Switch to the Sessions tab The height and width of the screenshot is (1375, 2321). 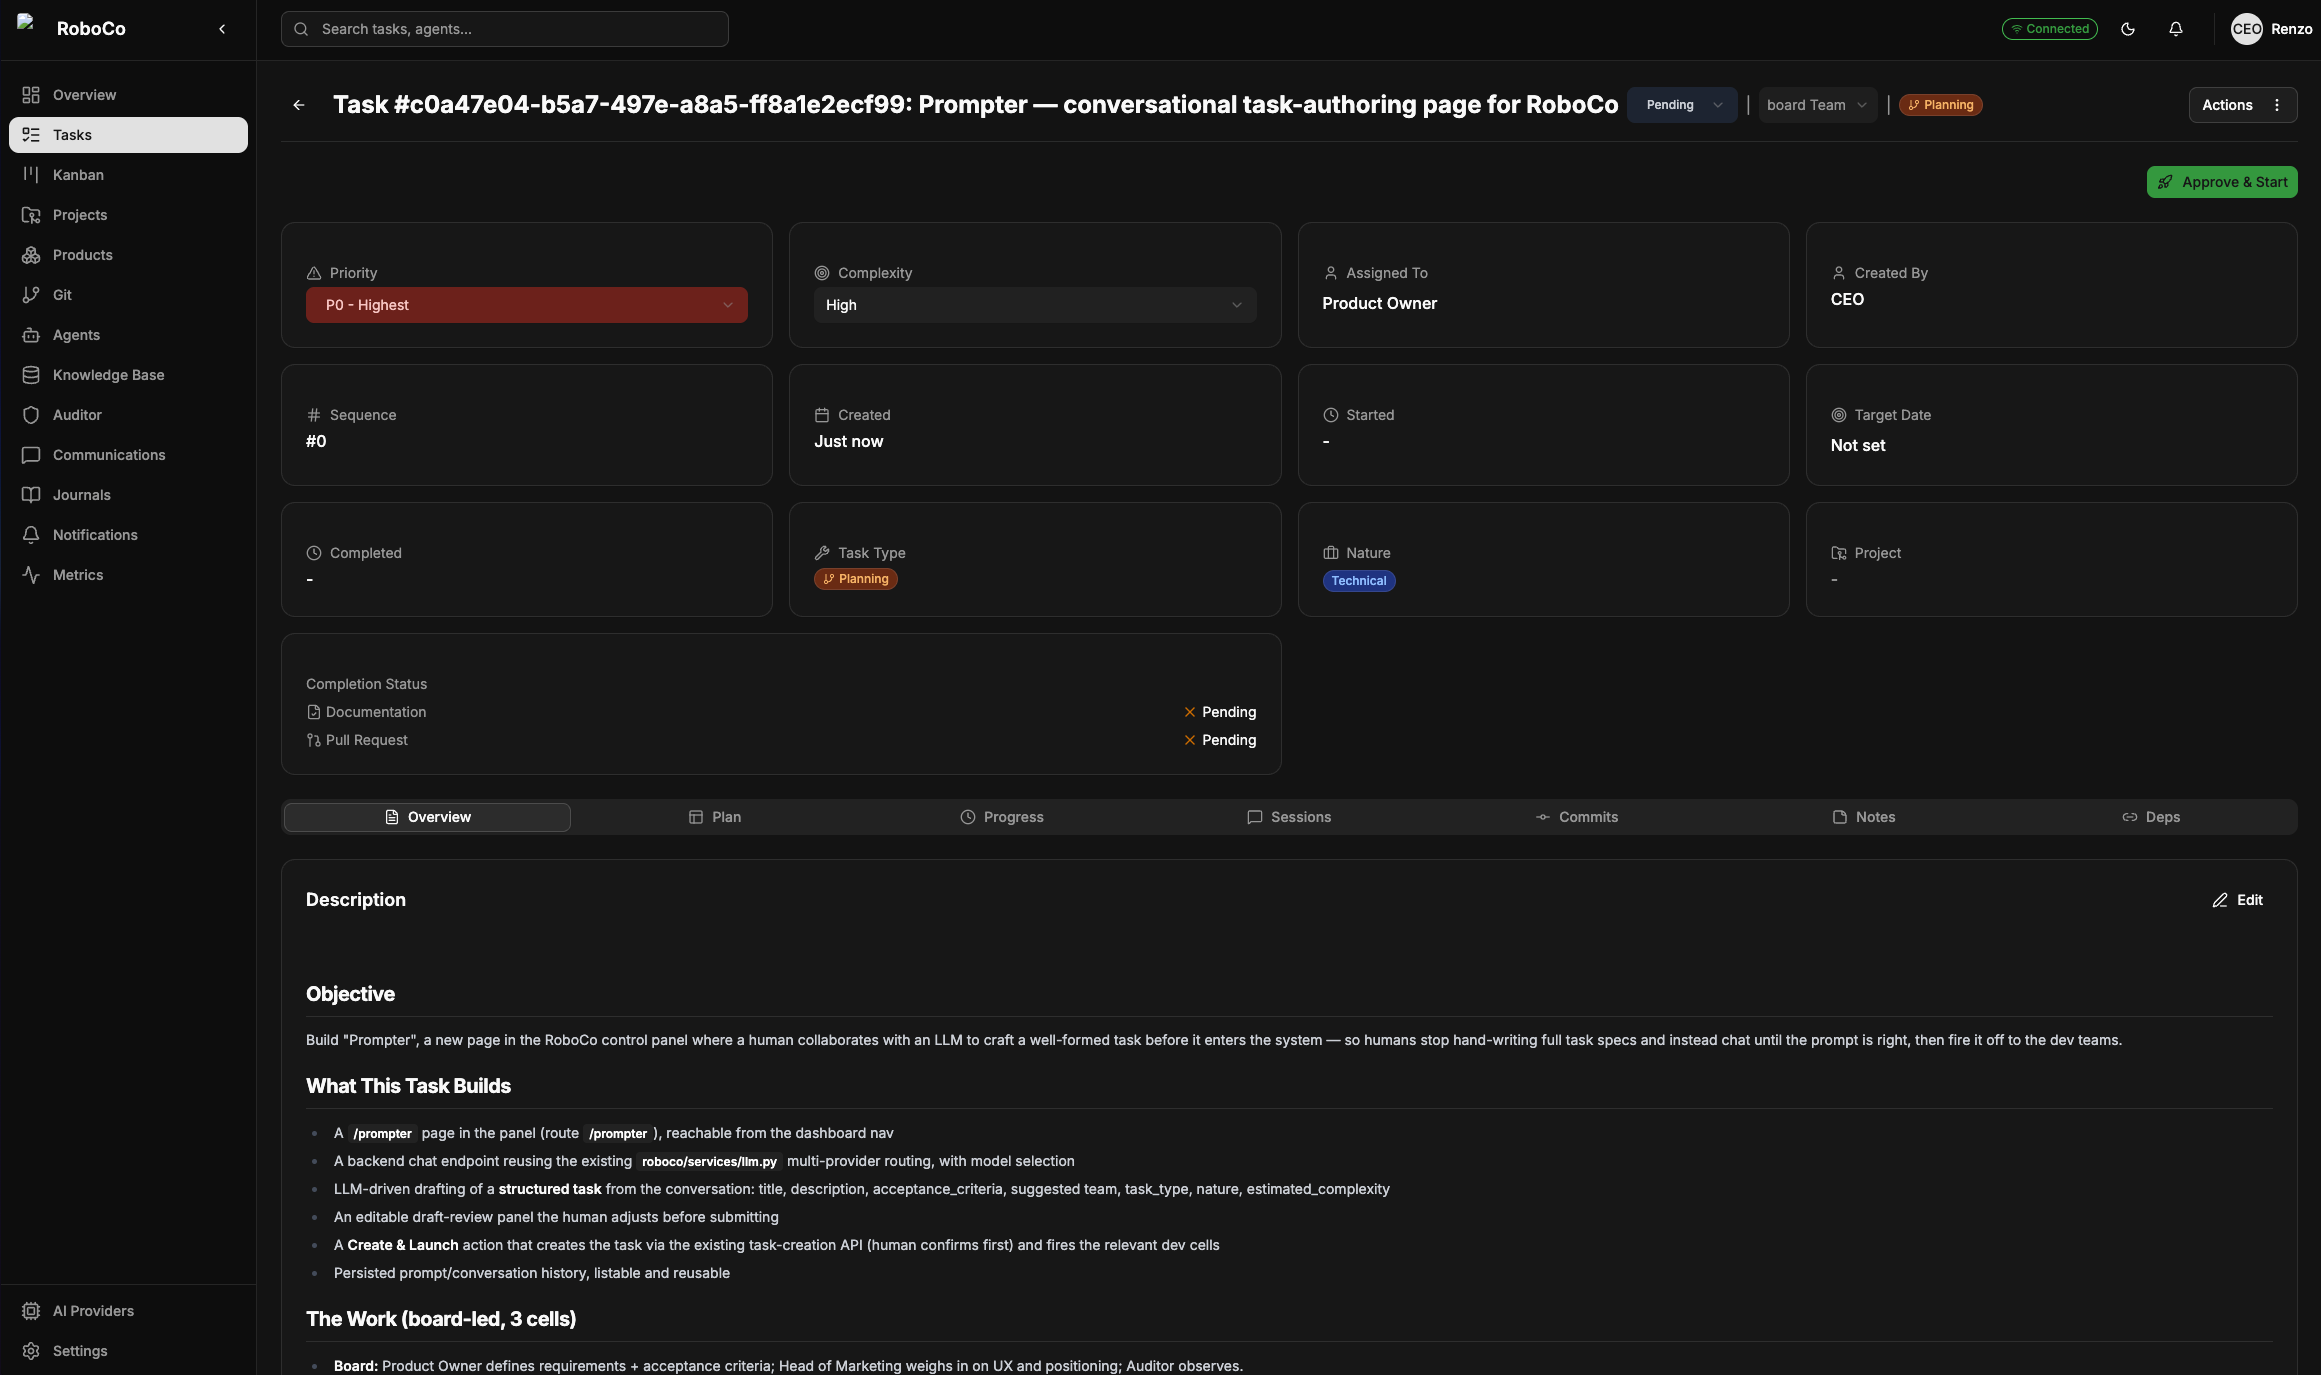pos(1289,817)
